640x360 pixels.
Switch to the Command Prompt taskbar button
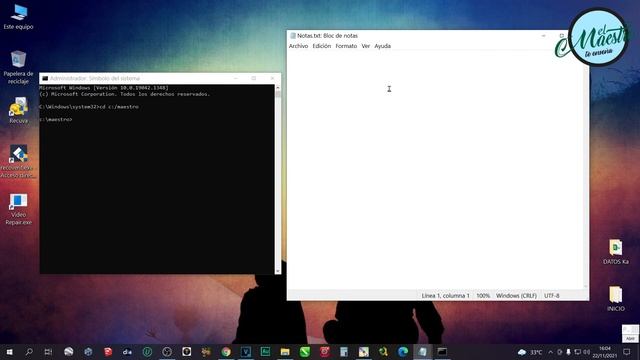442,352
